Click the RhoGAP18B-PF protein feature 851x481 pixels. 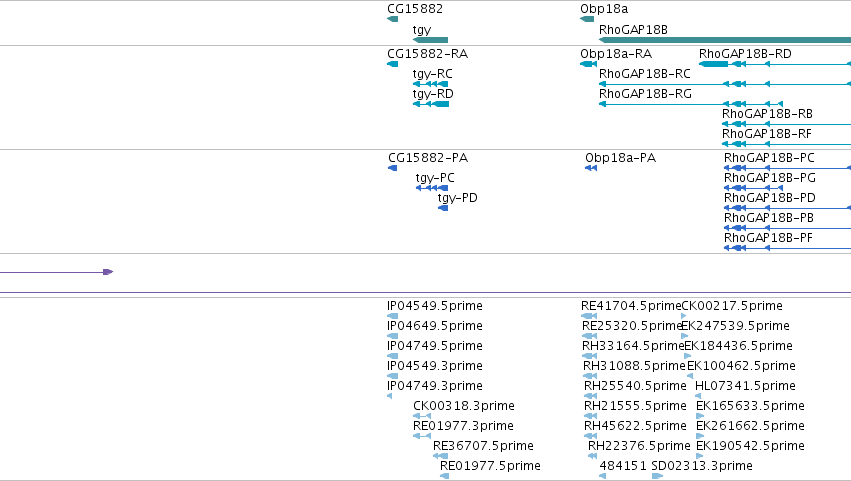tap(788, 249)
